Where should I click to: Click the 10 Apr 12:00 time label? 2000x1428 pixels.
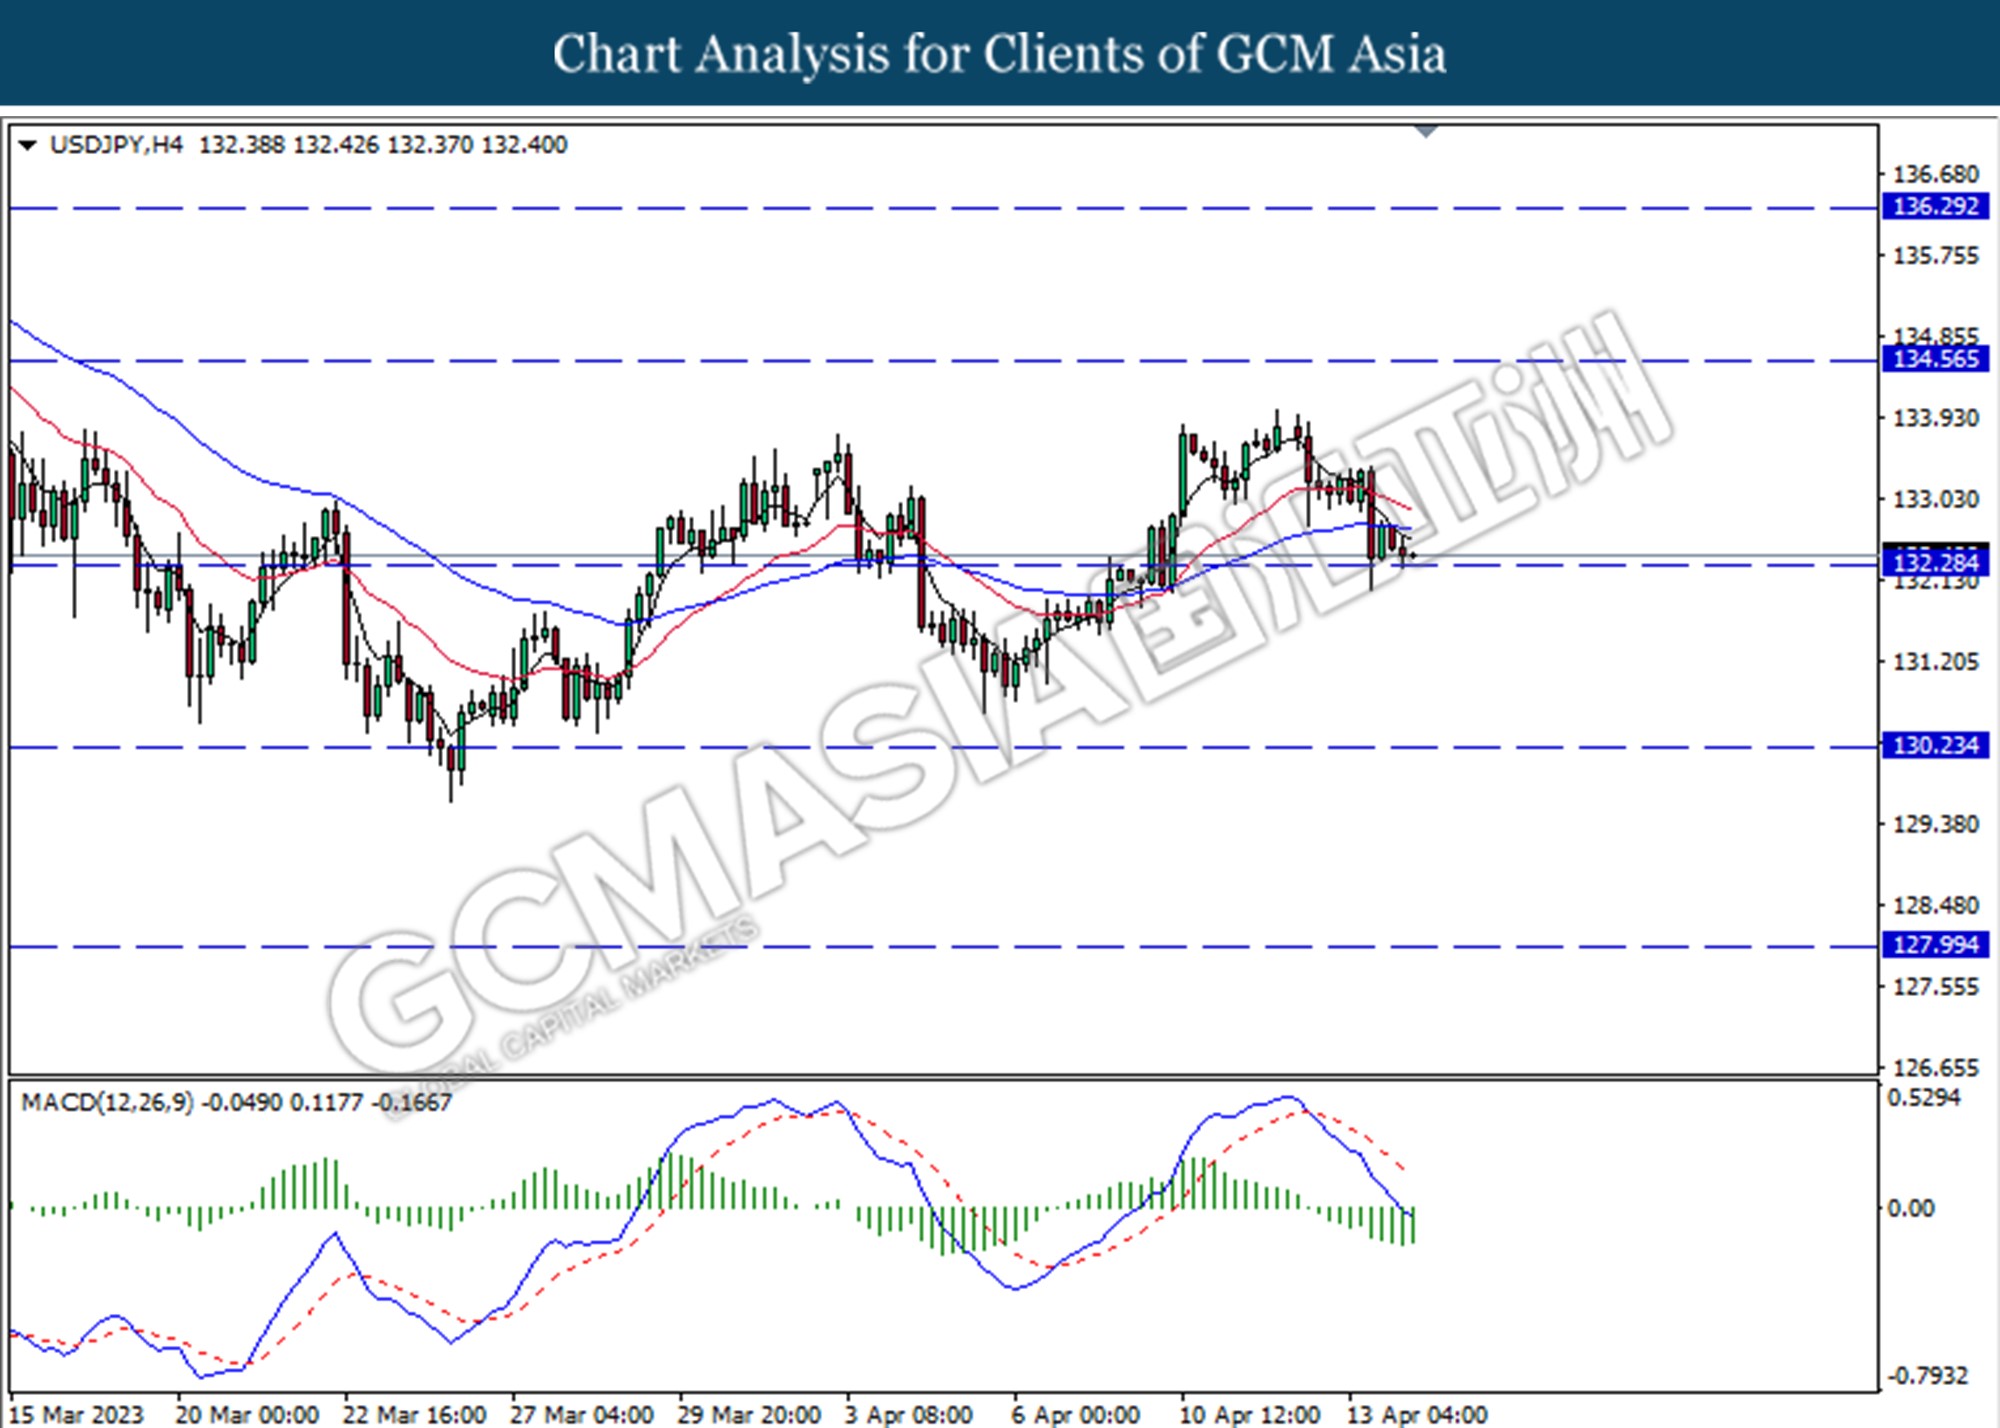pos(1250,1414)
